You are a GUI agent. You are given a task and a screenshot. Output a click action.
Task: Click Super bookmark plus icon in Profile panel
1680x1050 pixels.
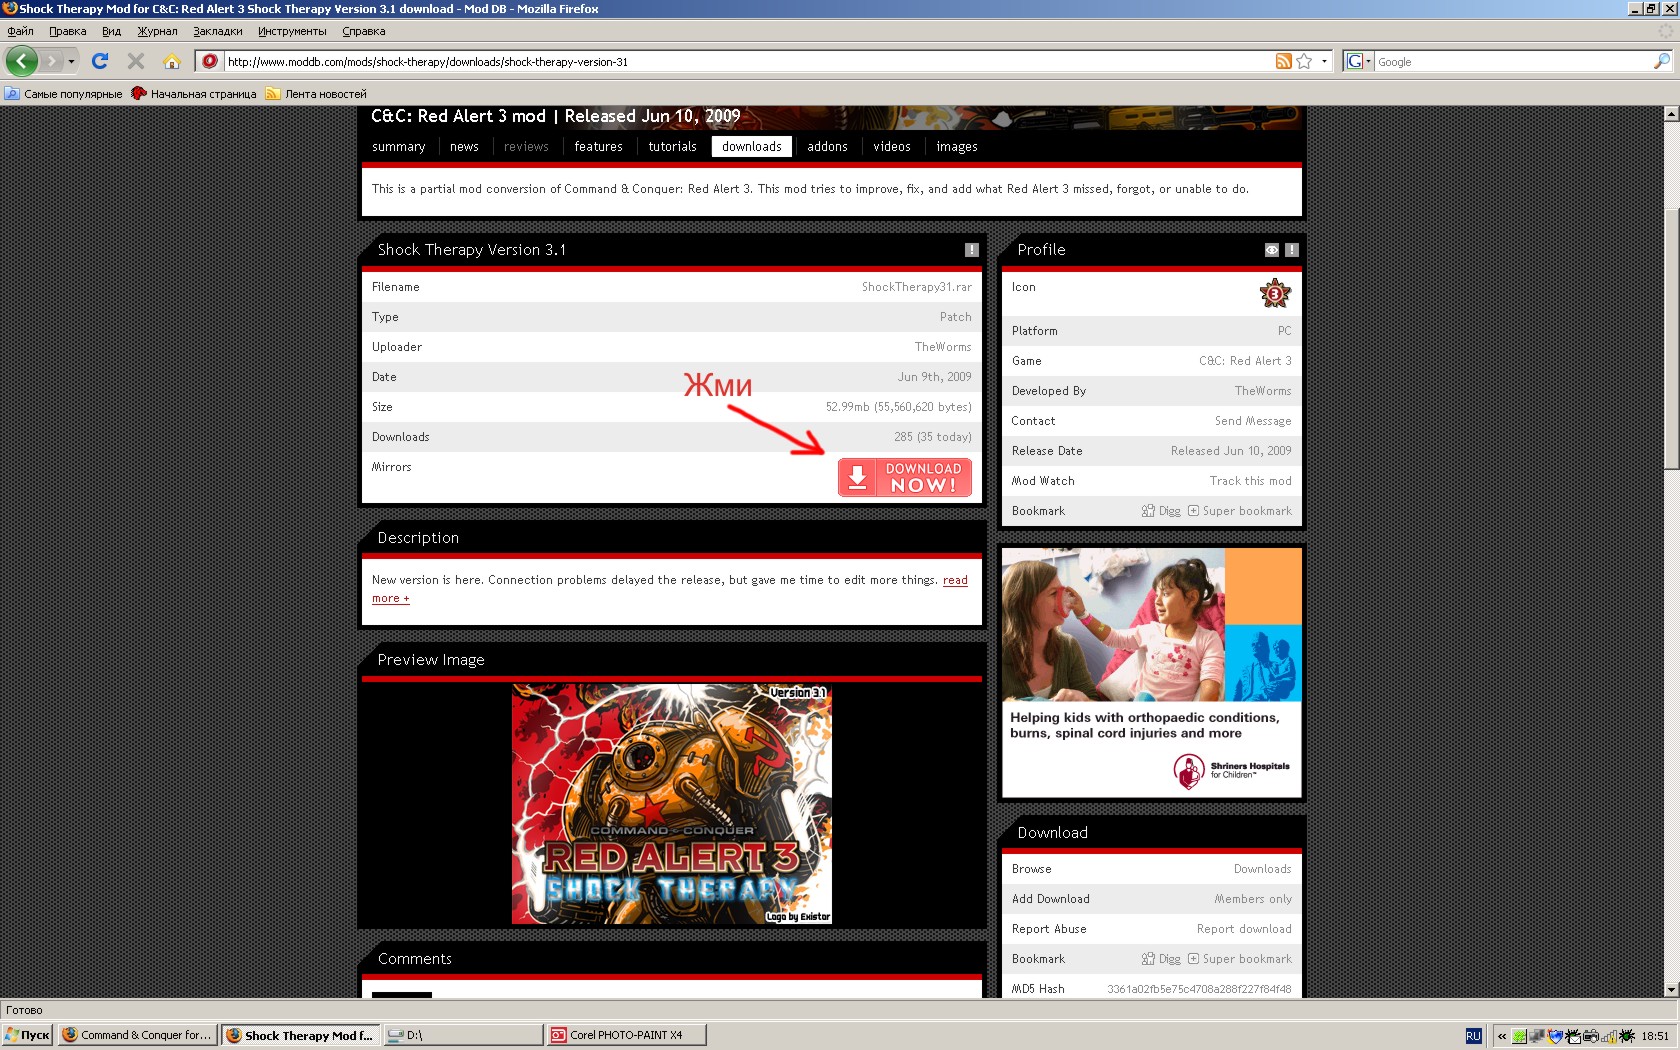click(1193, 511)
